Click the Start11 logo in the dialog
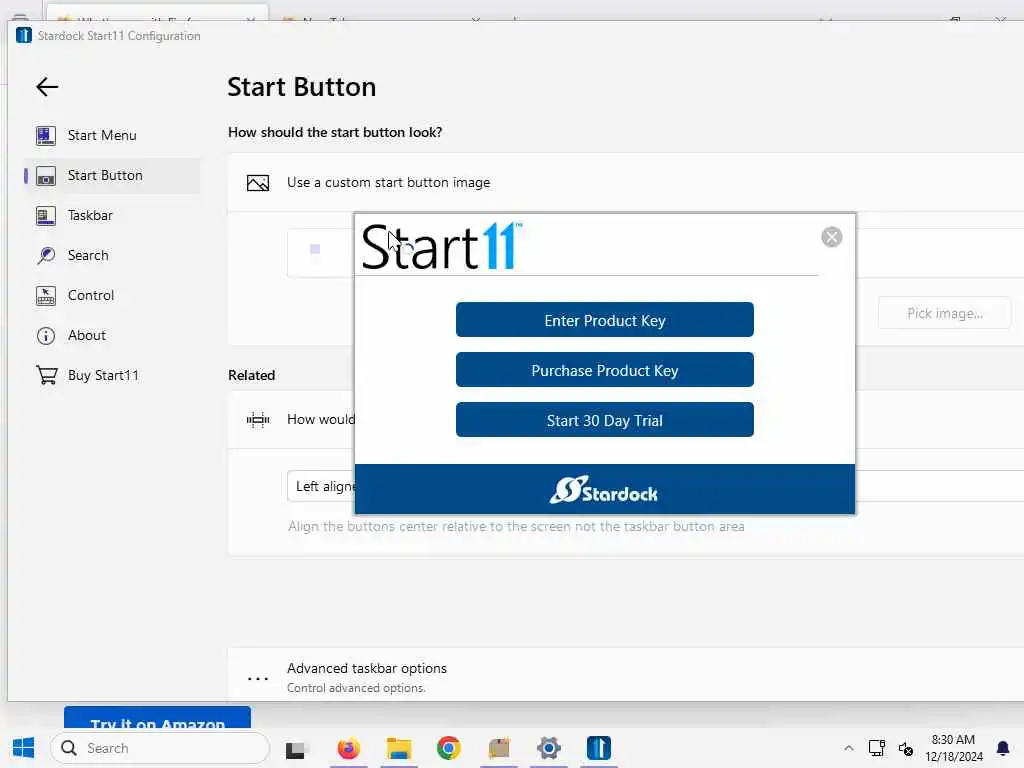Image resolution: width=1024 pixels, height=768 pixels. (442, 246)
